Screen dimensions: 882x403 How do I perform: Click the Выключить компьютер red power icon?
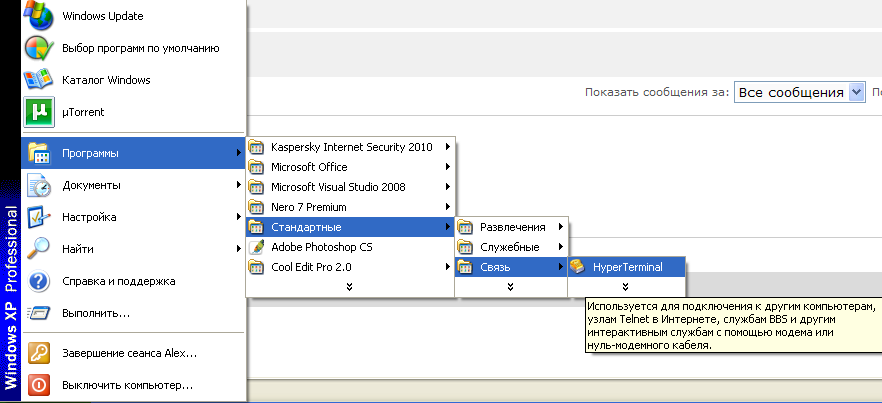click(x=38, y=384)
